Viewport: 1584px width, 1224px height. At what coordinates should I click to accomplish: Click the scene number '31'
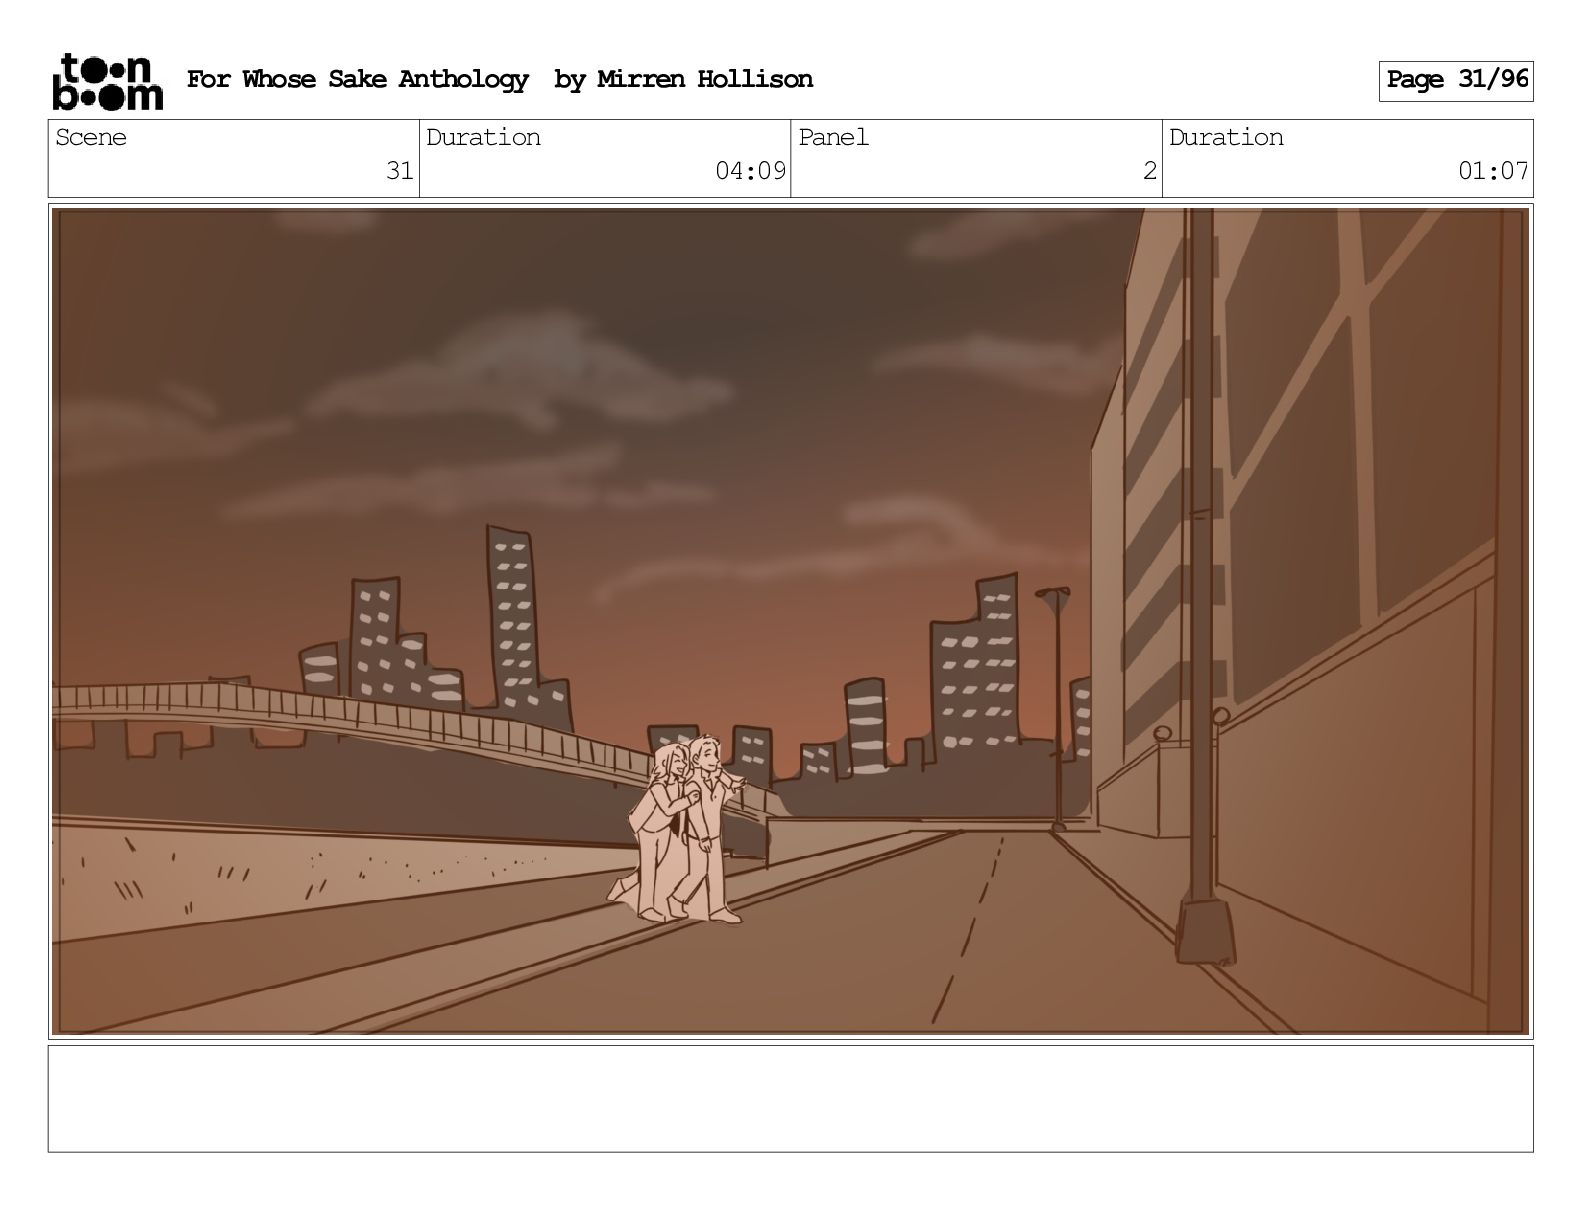pyautogui.click(x=400, y=171)
